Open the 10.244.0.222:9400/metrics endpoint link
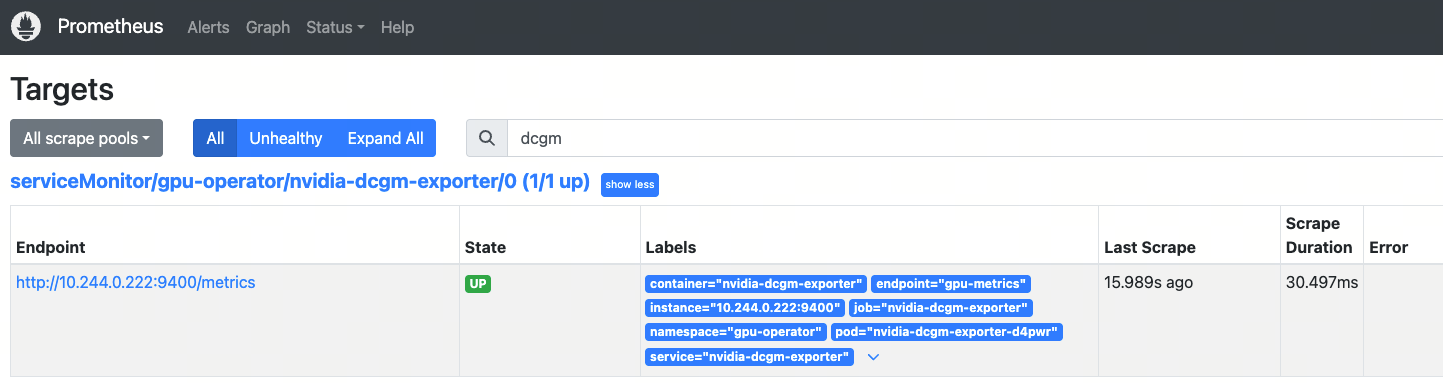 pos(136,283)
